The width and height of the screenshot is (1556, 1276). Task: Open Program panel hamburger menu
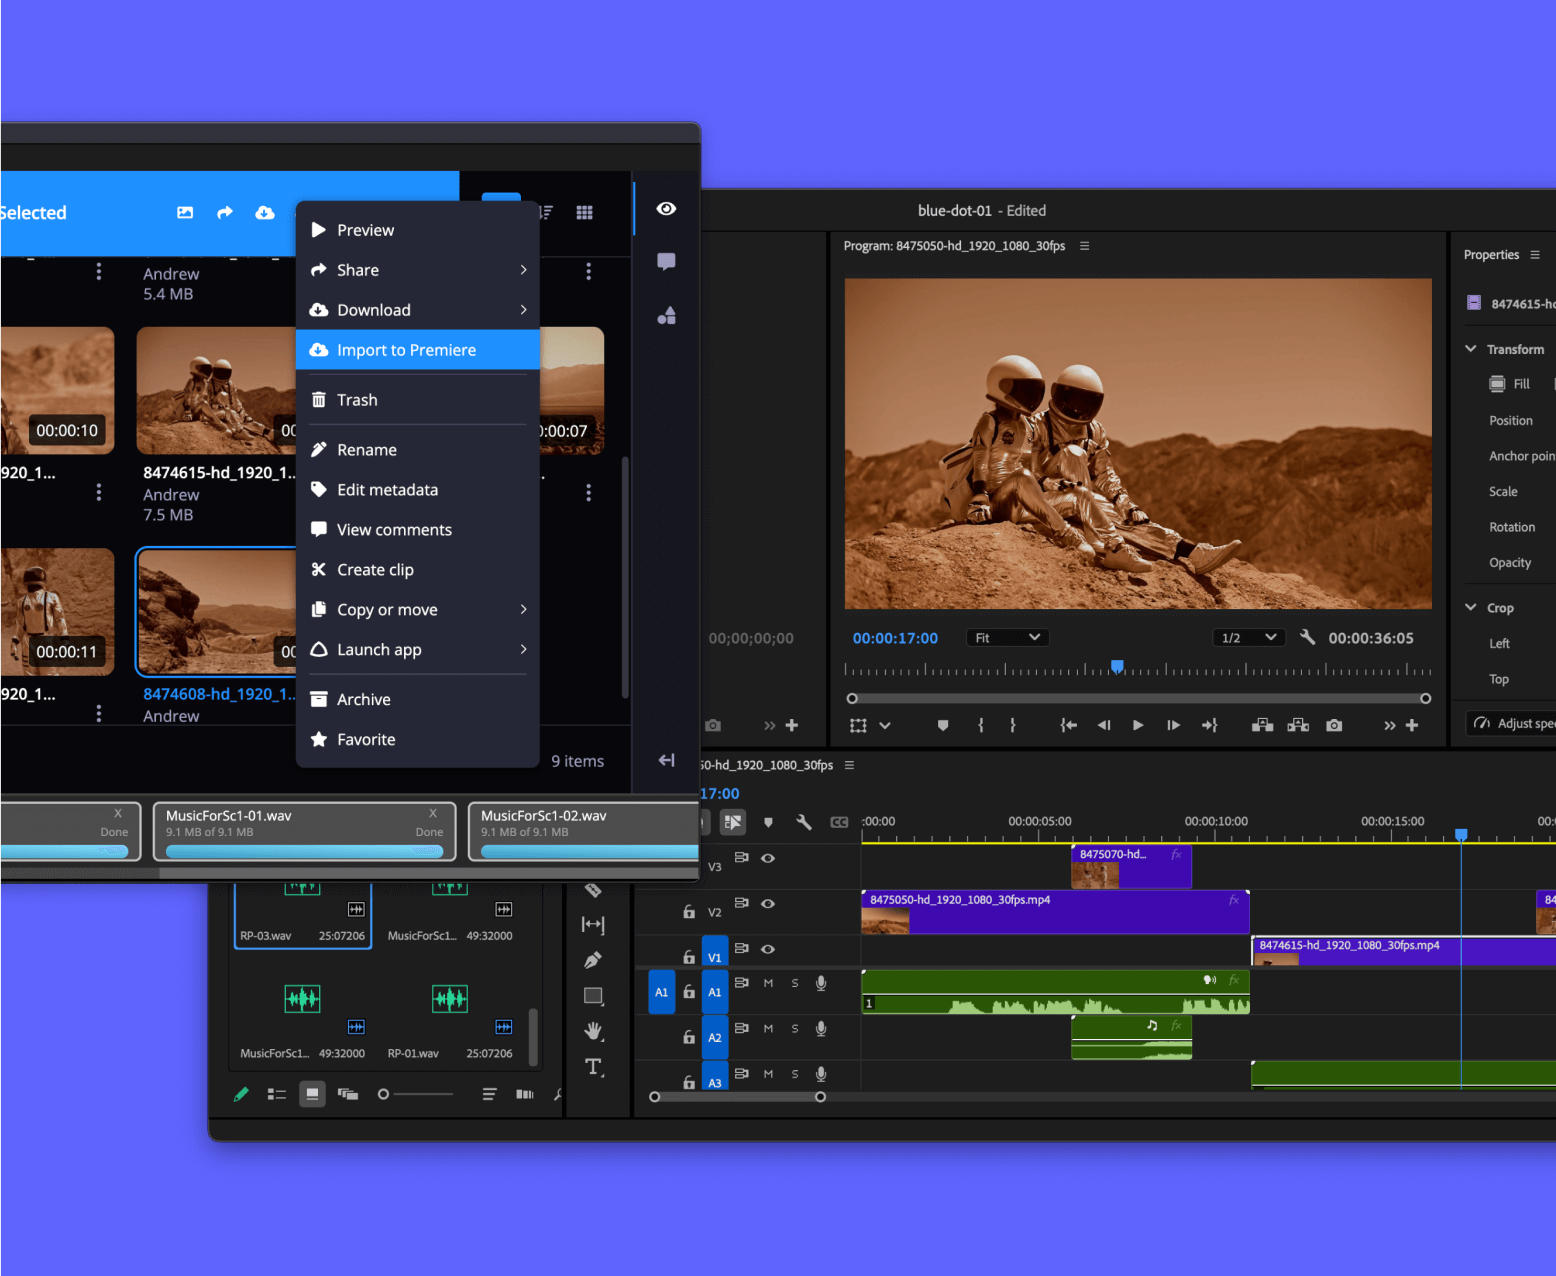(1085, 246)
